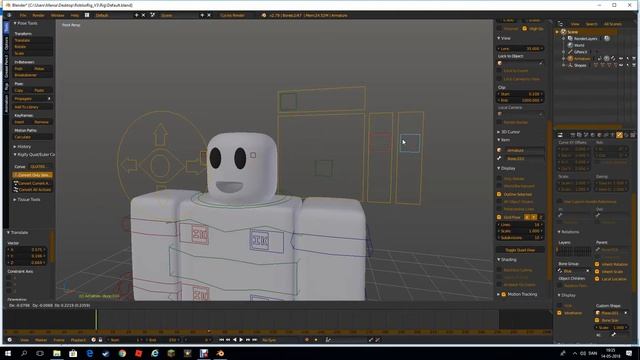
Task: Open the Help menu
Action: point(75,15)
